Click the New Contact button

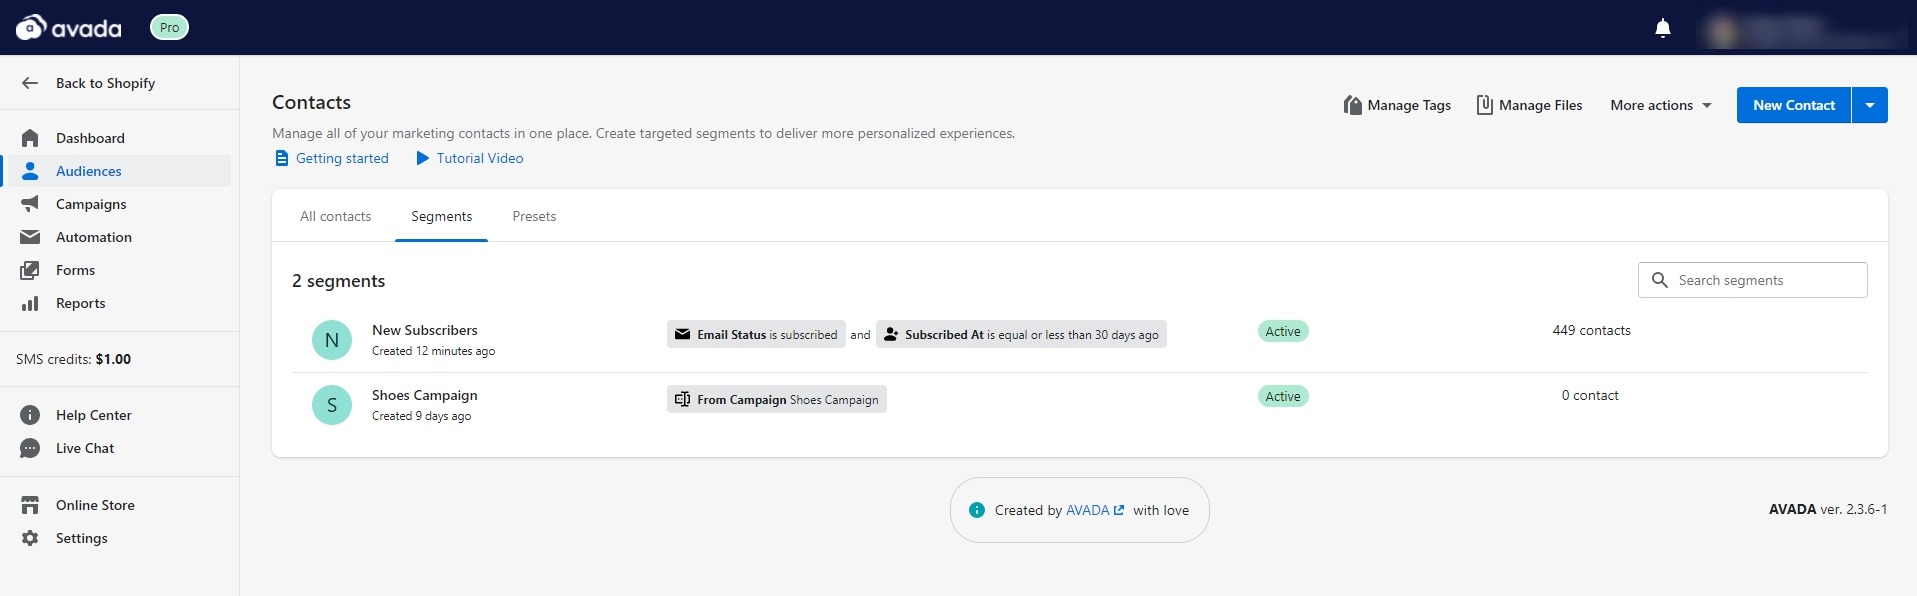(1794, 105)
